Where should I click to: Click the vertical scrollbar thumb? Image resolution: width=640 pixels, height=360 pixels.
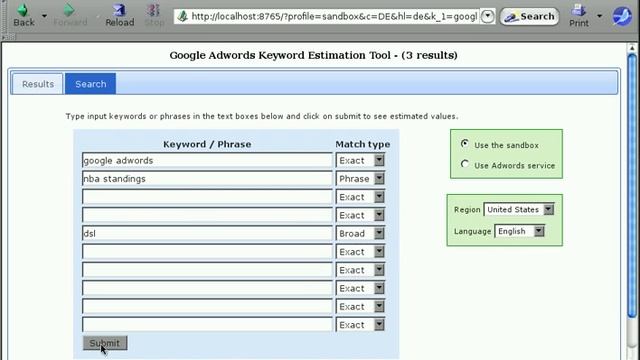632,186
